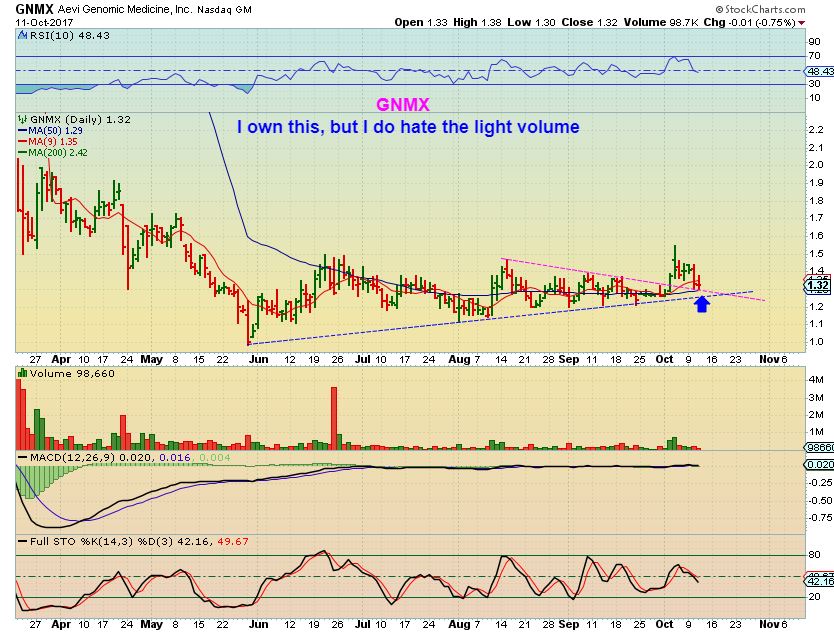The image size is (834, 634).
Task: Click the pink GNMX annotation title
Action: tap(403, 105)
